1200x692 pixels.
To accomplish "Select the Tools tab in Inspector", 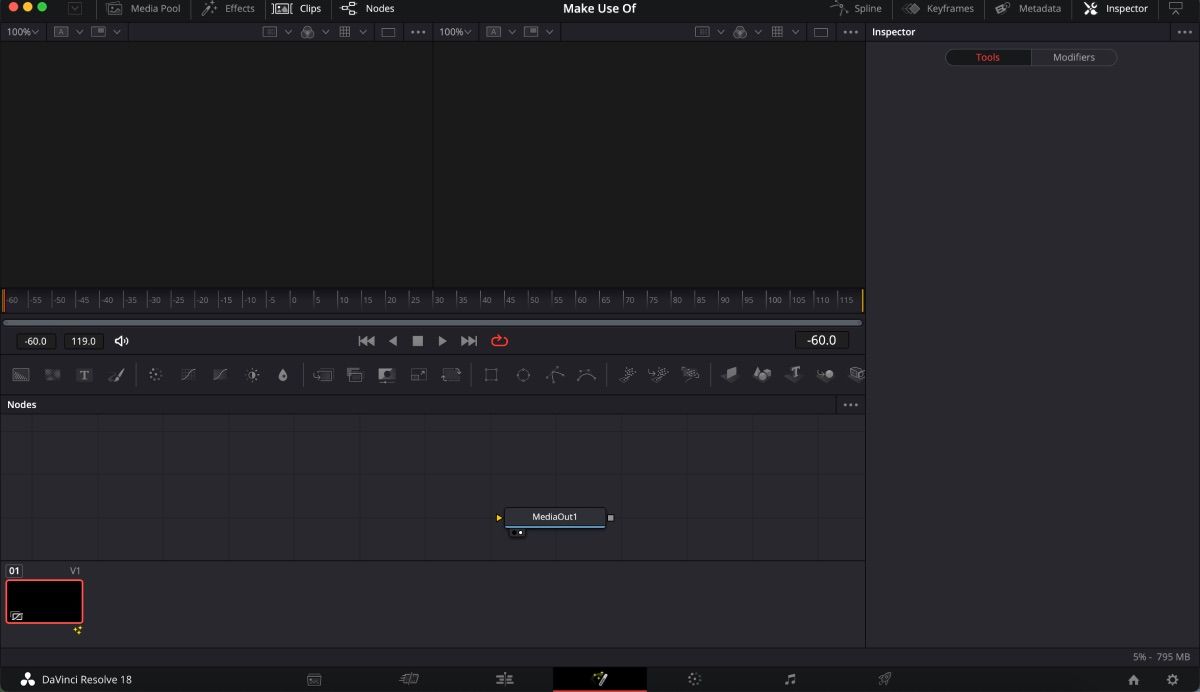I will click(x=987, y=57).
